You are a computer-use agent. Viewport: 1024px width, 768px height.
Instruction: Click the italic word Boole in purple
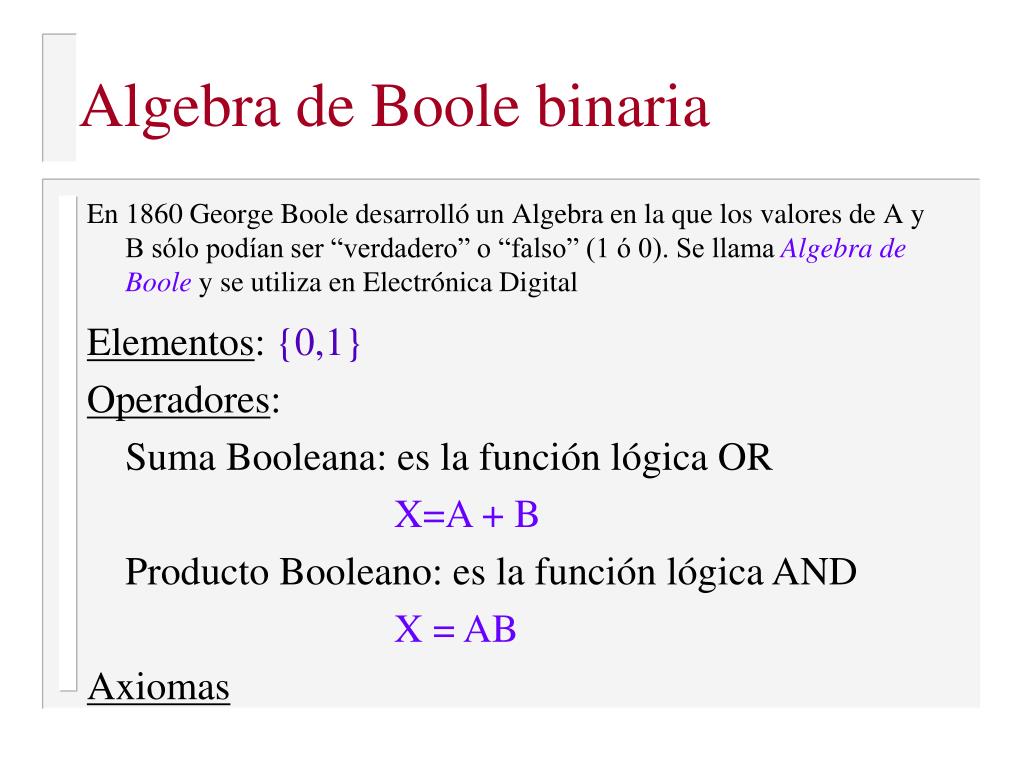[x=158, y=283]
